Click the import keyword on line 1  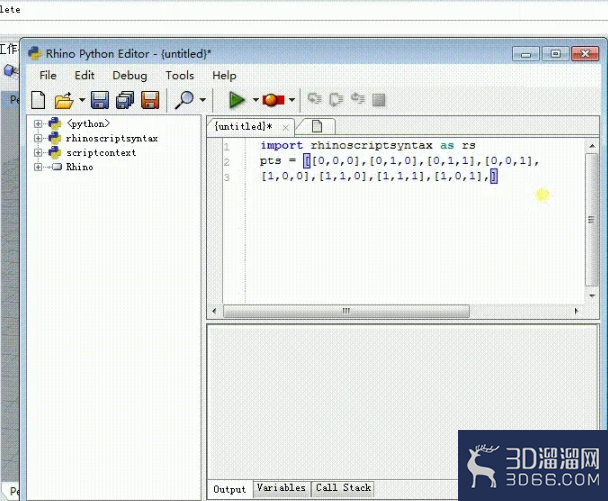[282, 146]
